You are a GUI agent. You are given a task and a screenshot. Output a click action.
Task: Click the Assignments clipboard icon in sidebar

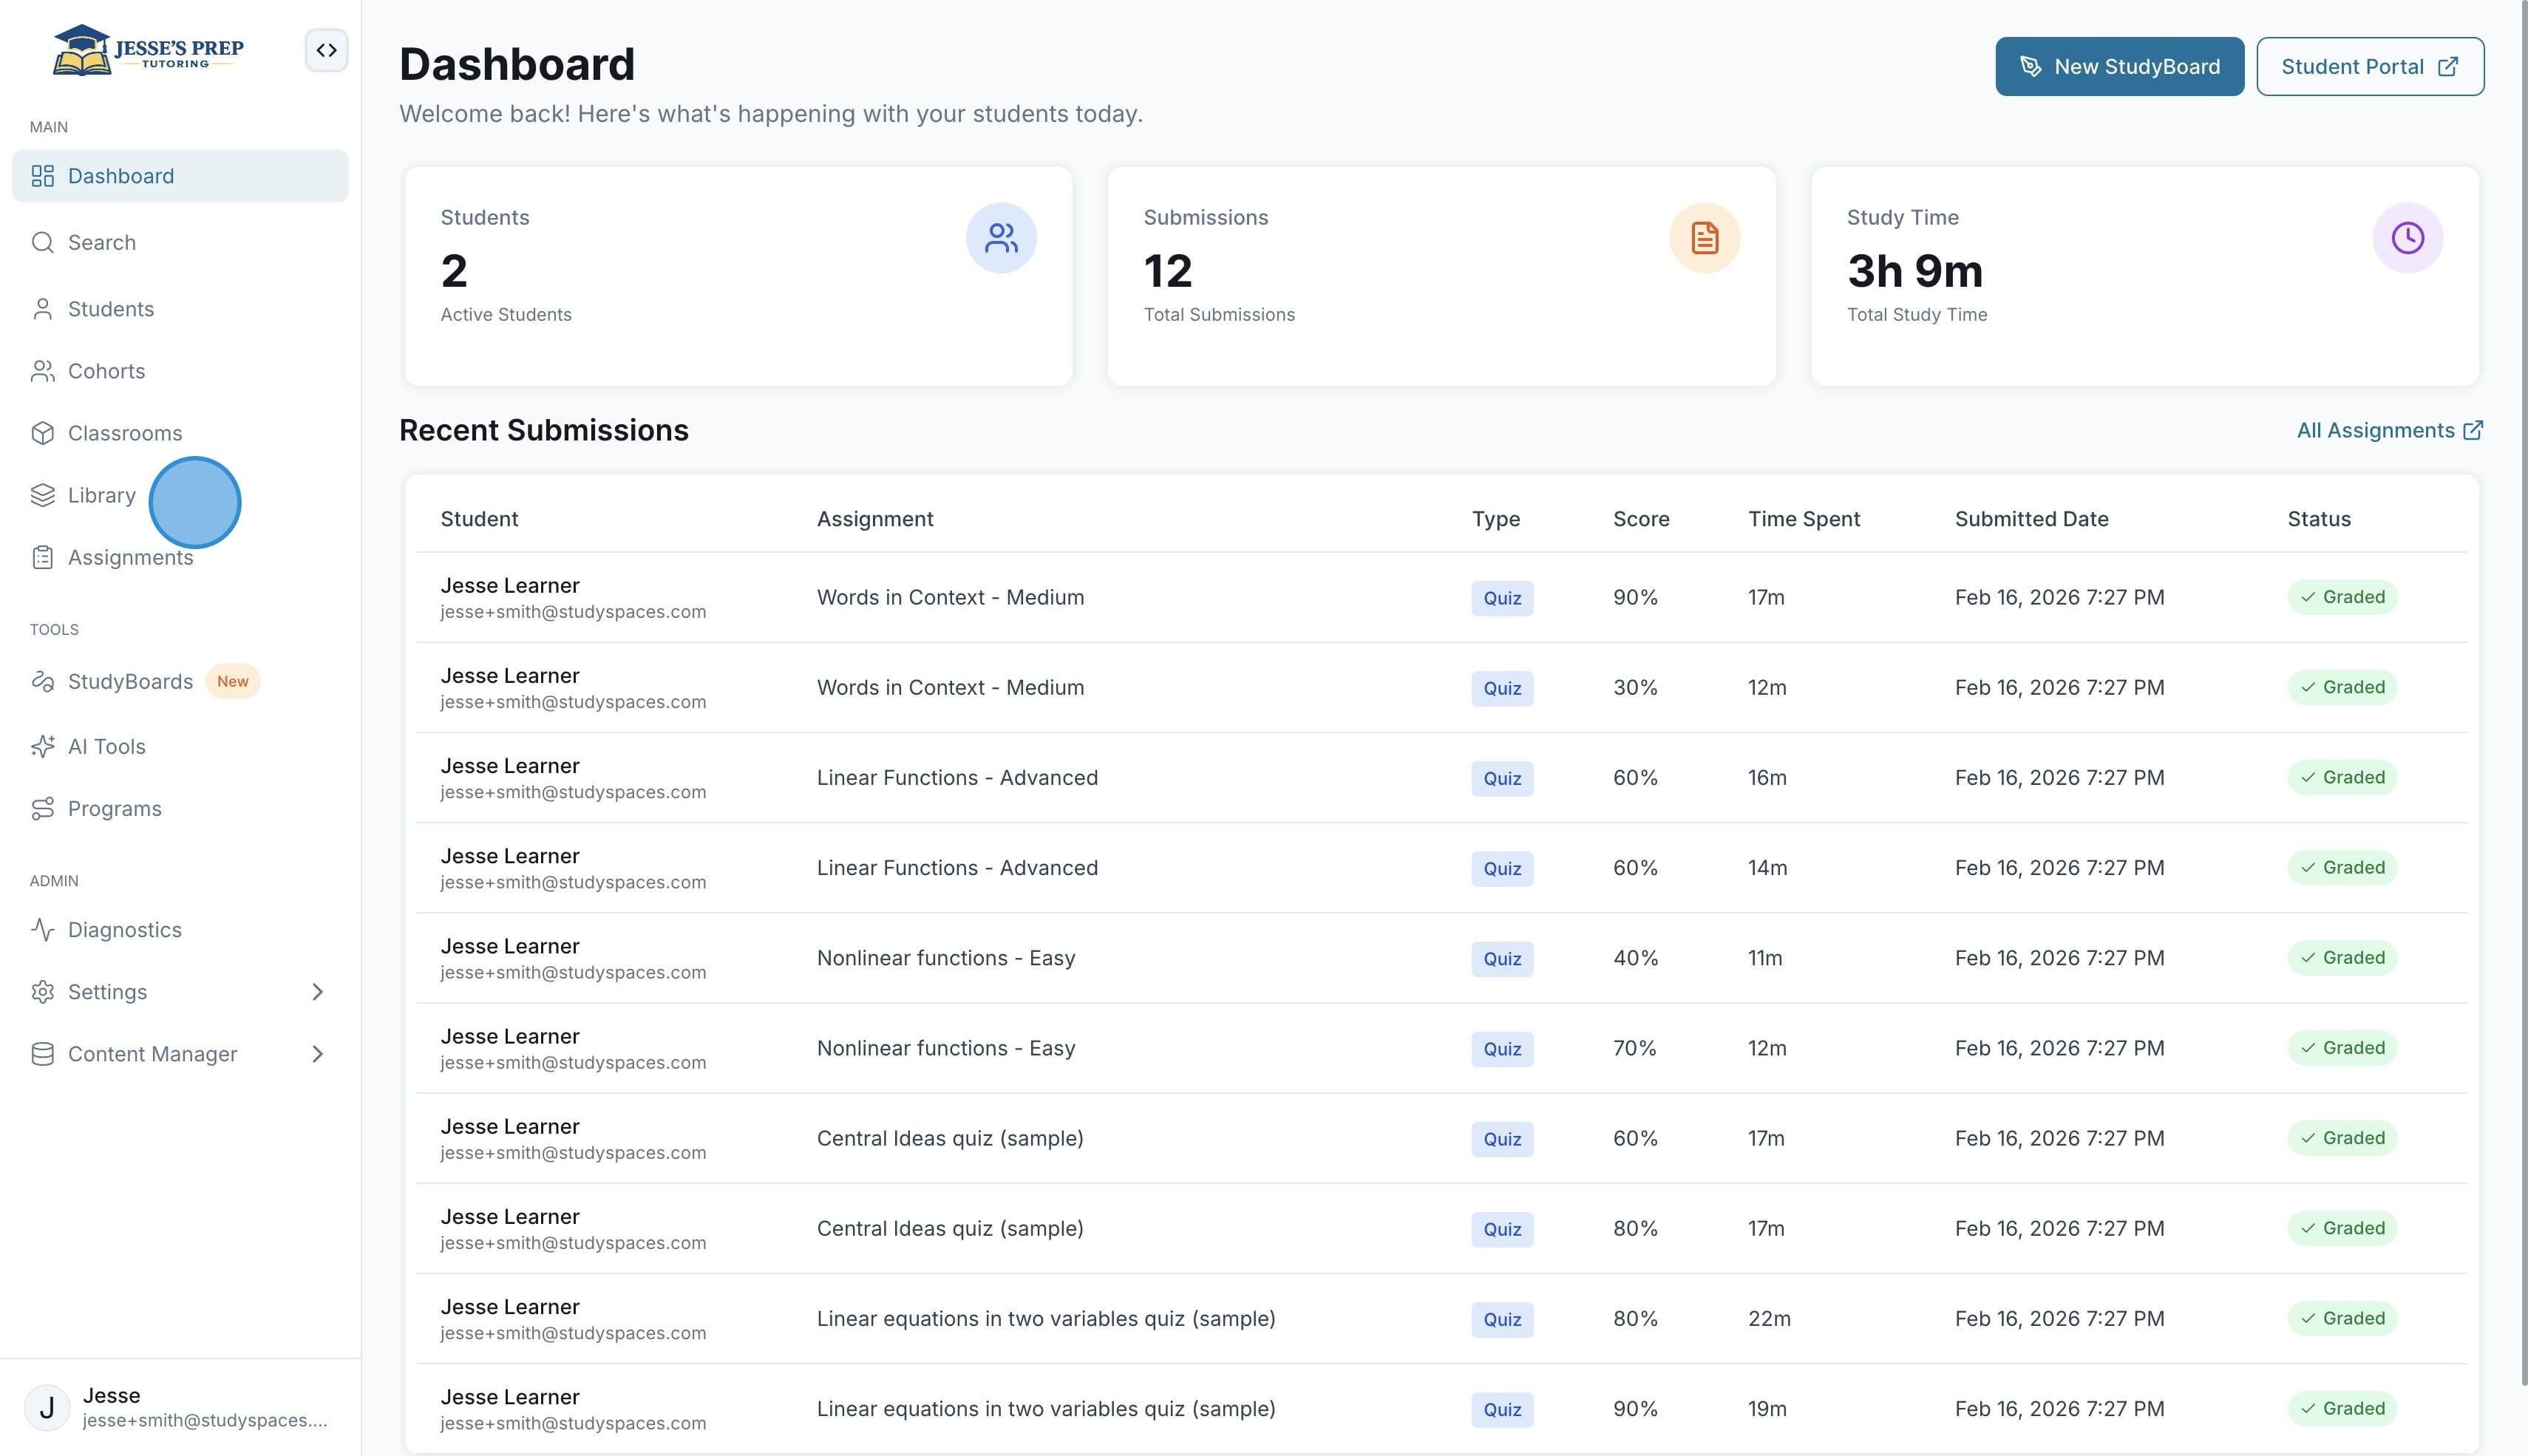[42, 558]
